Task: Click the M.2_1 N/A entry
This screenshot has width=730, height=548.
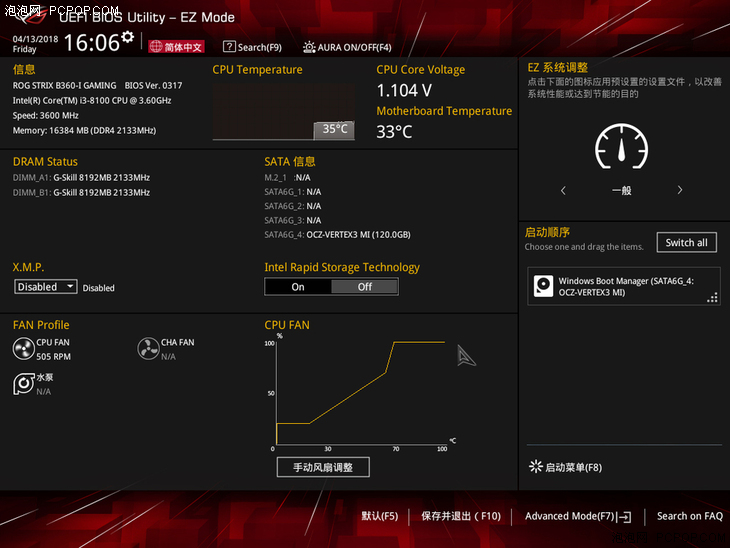Action: [287, 177]
